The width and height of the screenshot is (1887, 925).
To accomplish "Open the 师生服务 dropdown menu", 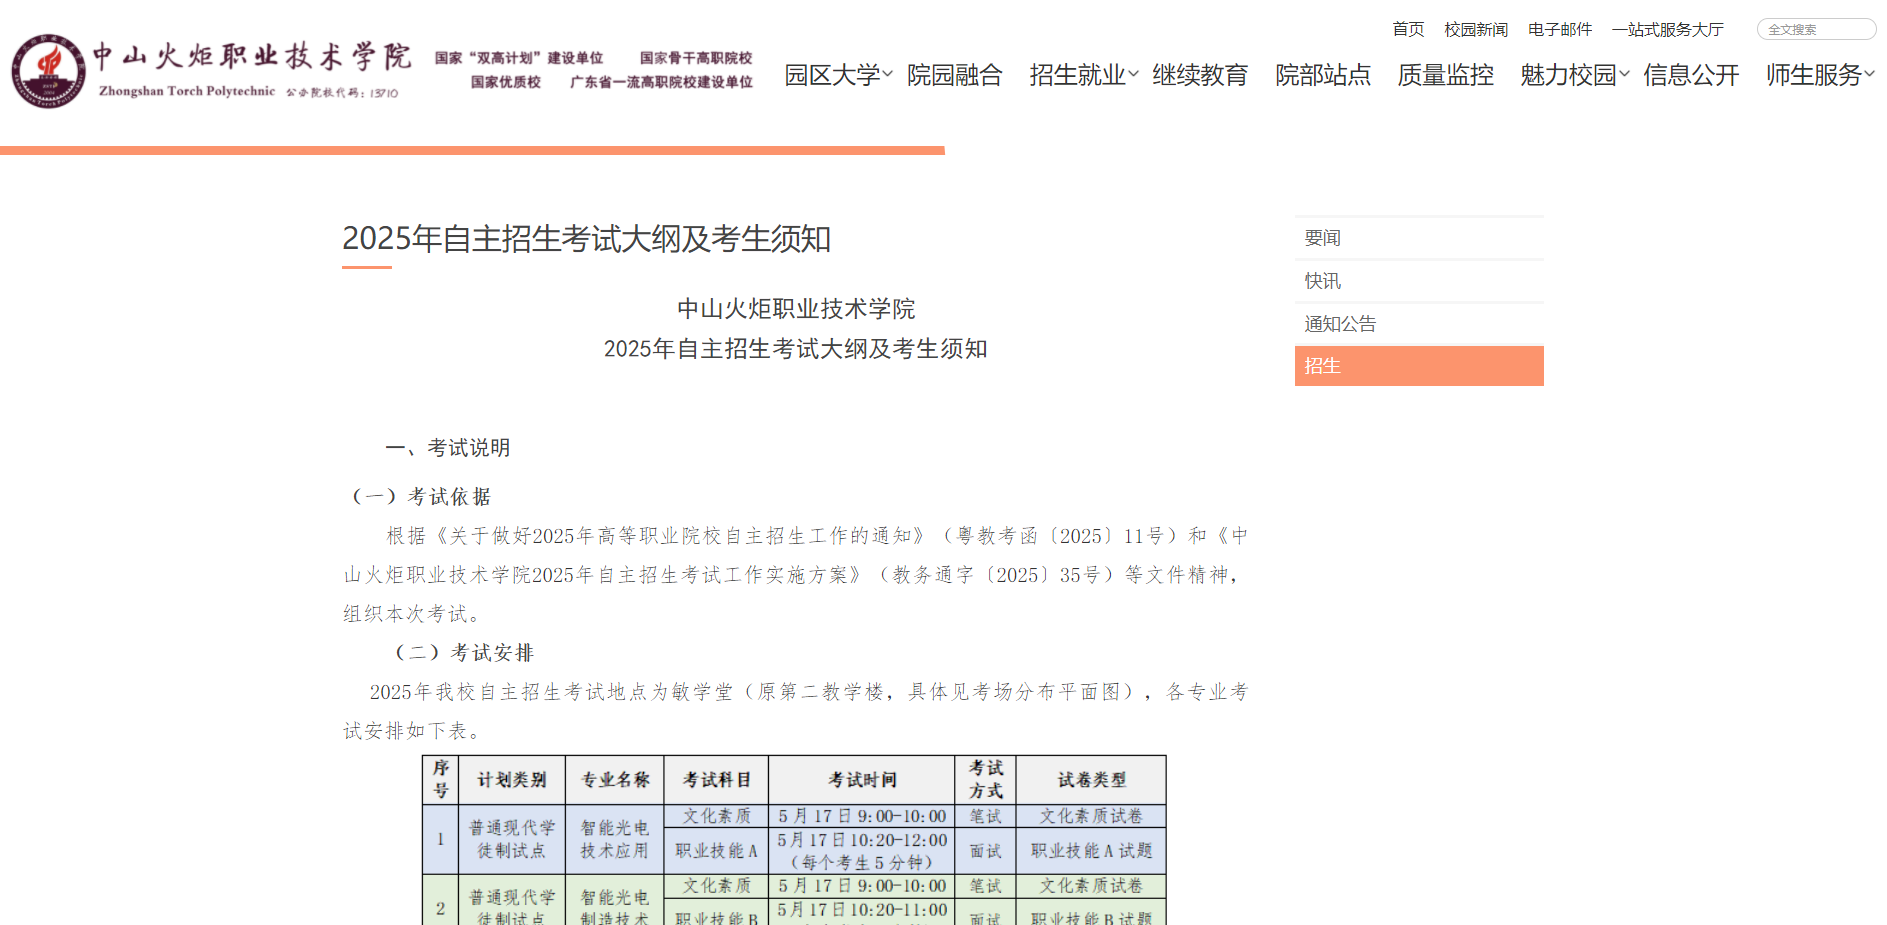I will (1815, 74).
